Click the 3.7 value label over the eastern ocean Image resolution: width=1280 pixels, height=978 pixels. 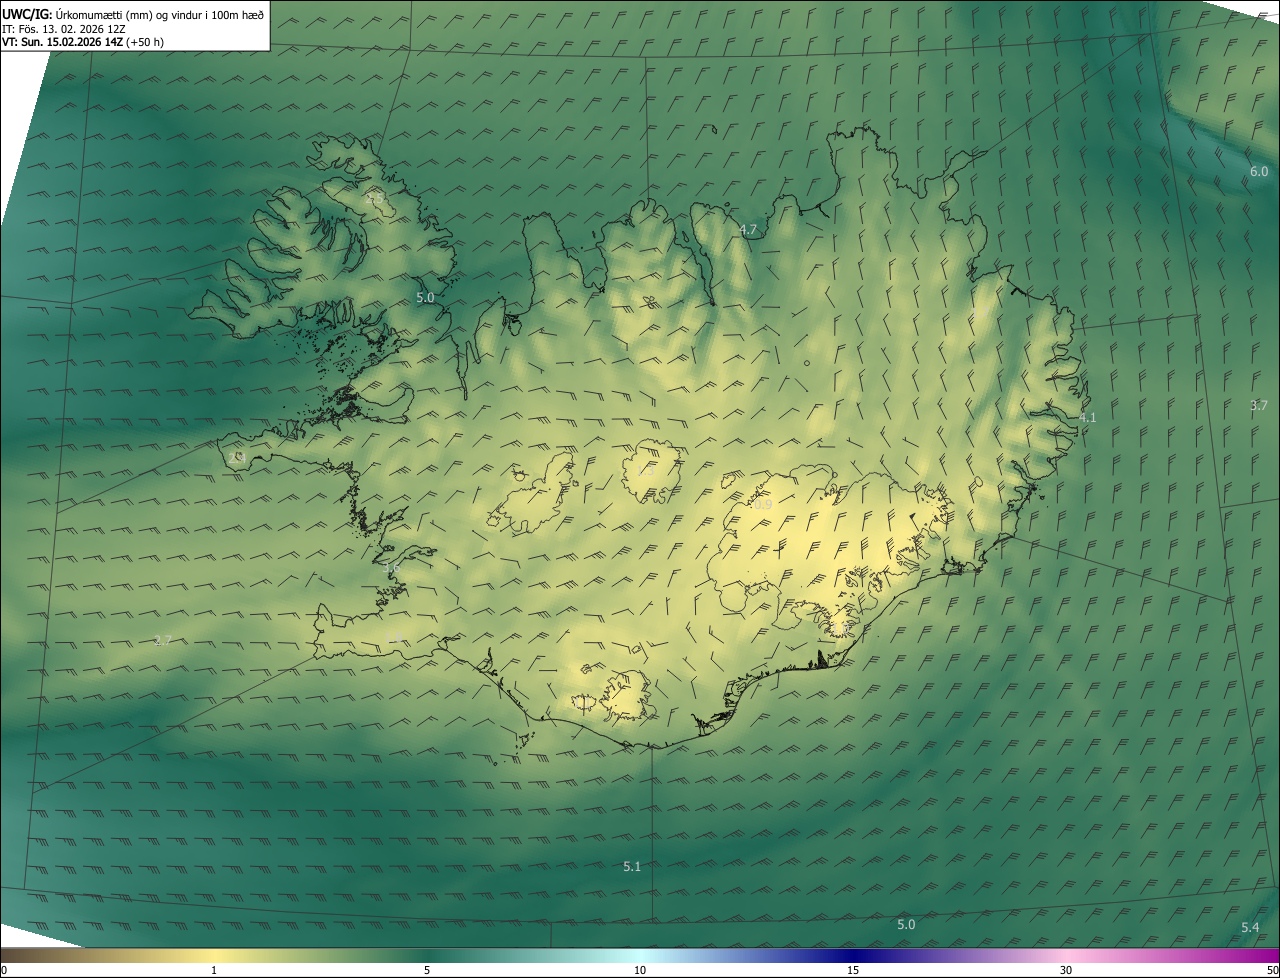pos(1259,405)
